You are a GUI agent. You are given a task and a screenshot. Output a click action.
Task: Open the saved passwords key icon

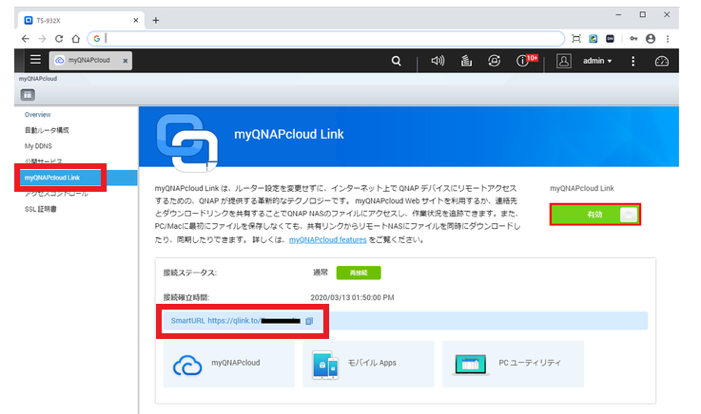(633, 39)
